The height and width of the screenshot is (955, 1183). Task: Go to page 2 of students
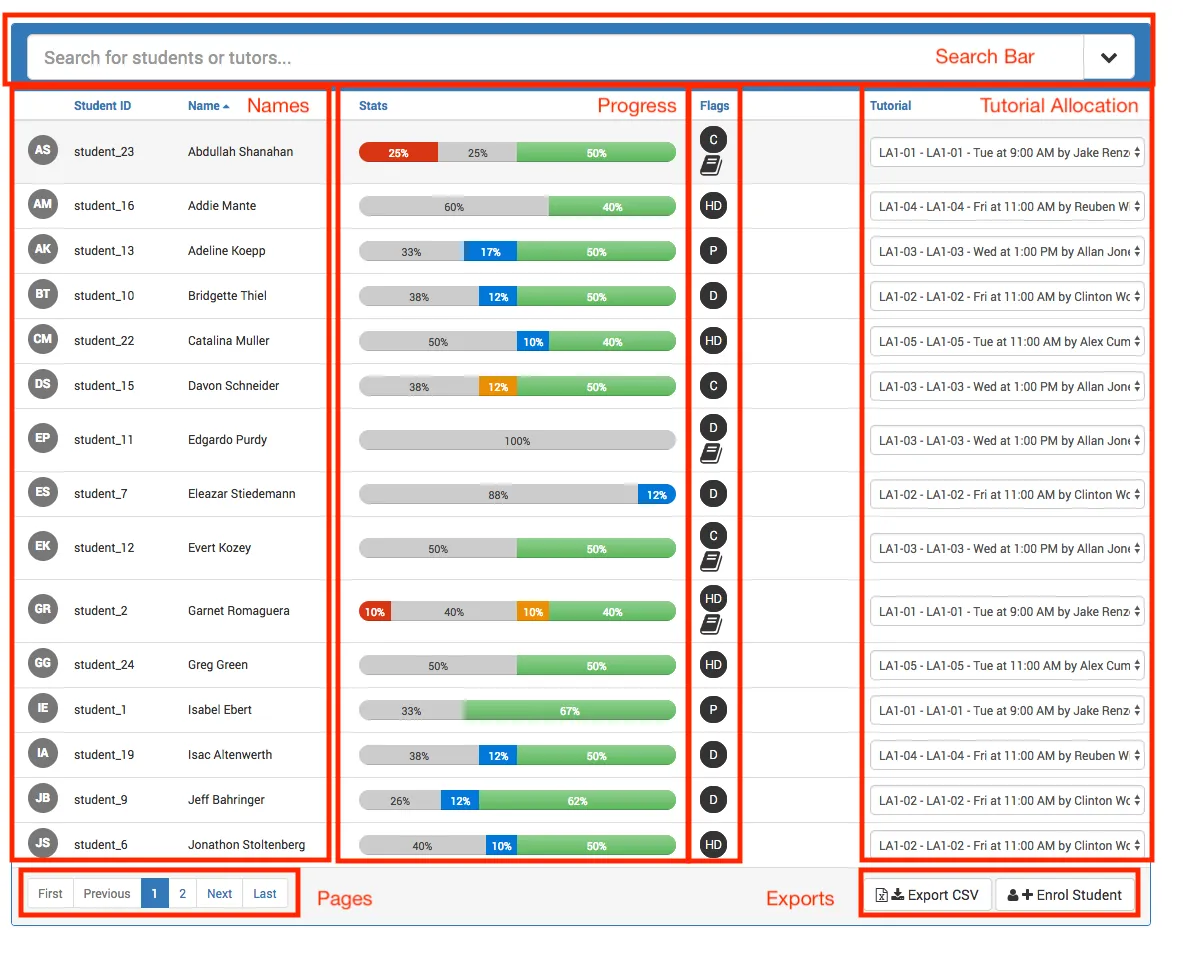coord(182,894)
